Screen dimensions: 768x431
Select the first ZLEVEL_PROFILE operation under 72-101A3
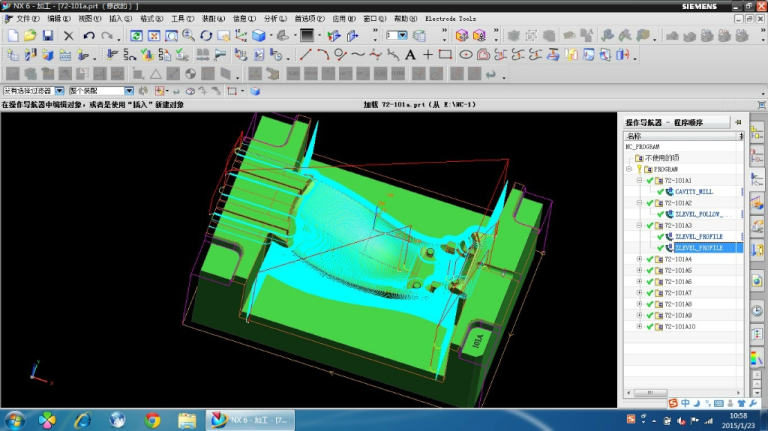699,237
